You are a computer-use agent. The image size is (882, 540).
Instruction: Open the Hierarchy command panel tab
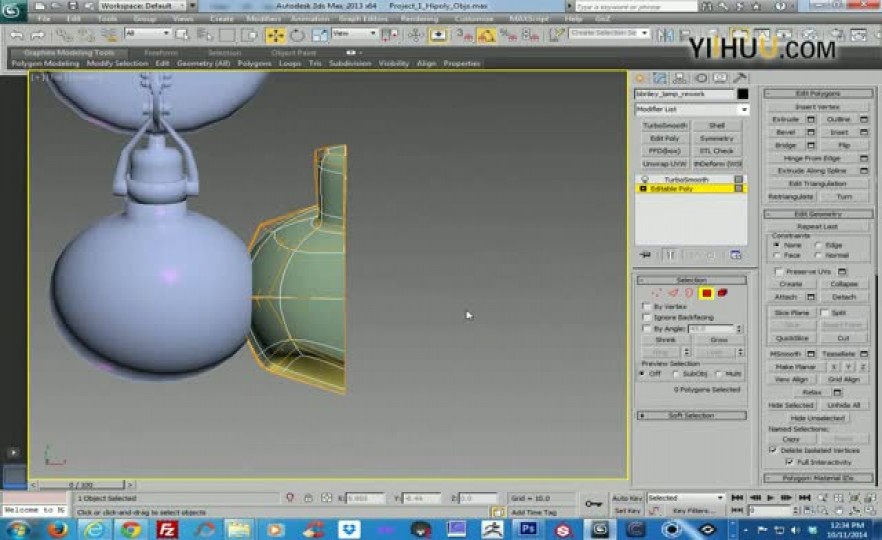680,78
